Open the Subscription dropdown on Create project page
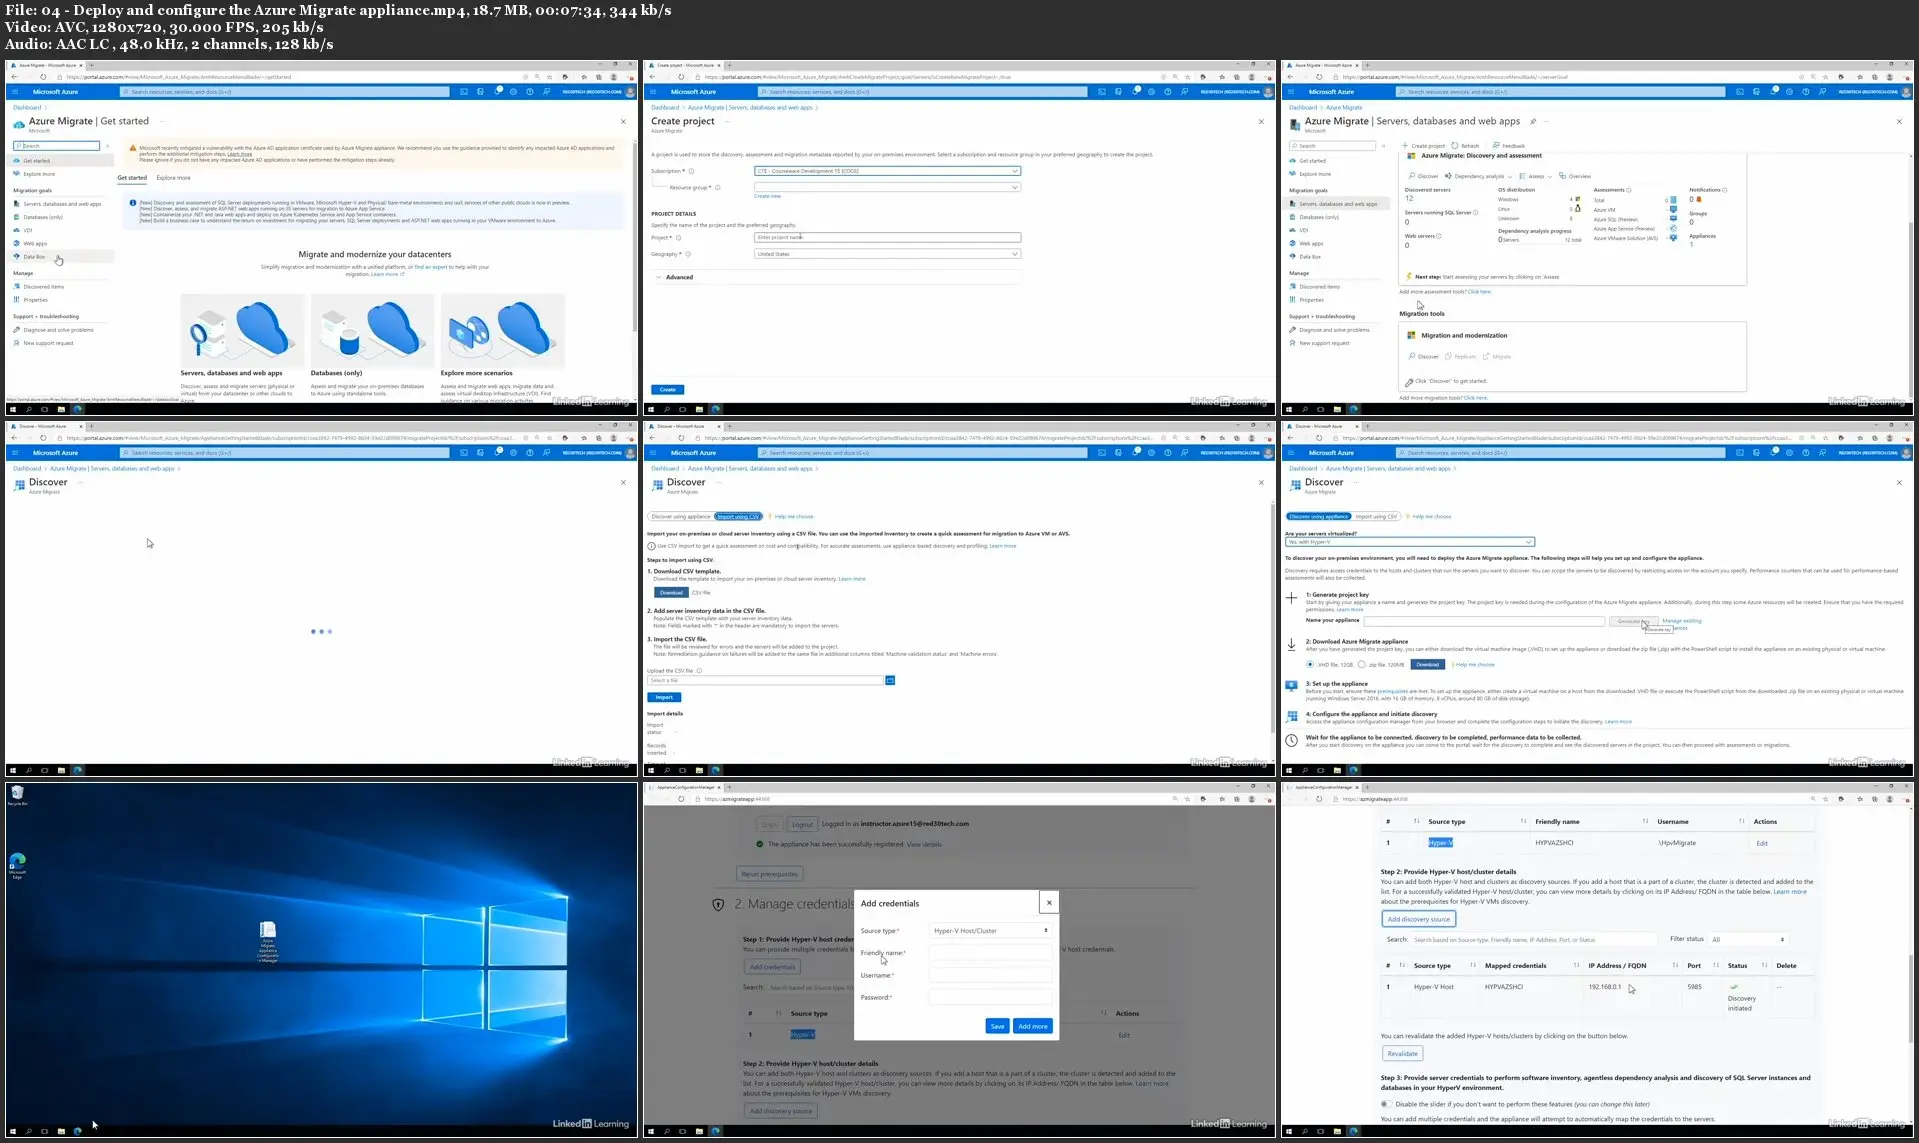This screenshot has height=1143, width=1919. pos(887,171)
